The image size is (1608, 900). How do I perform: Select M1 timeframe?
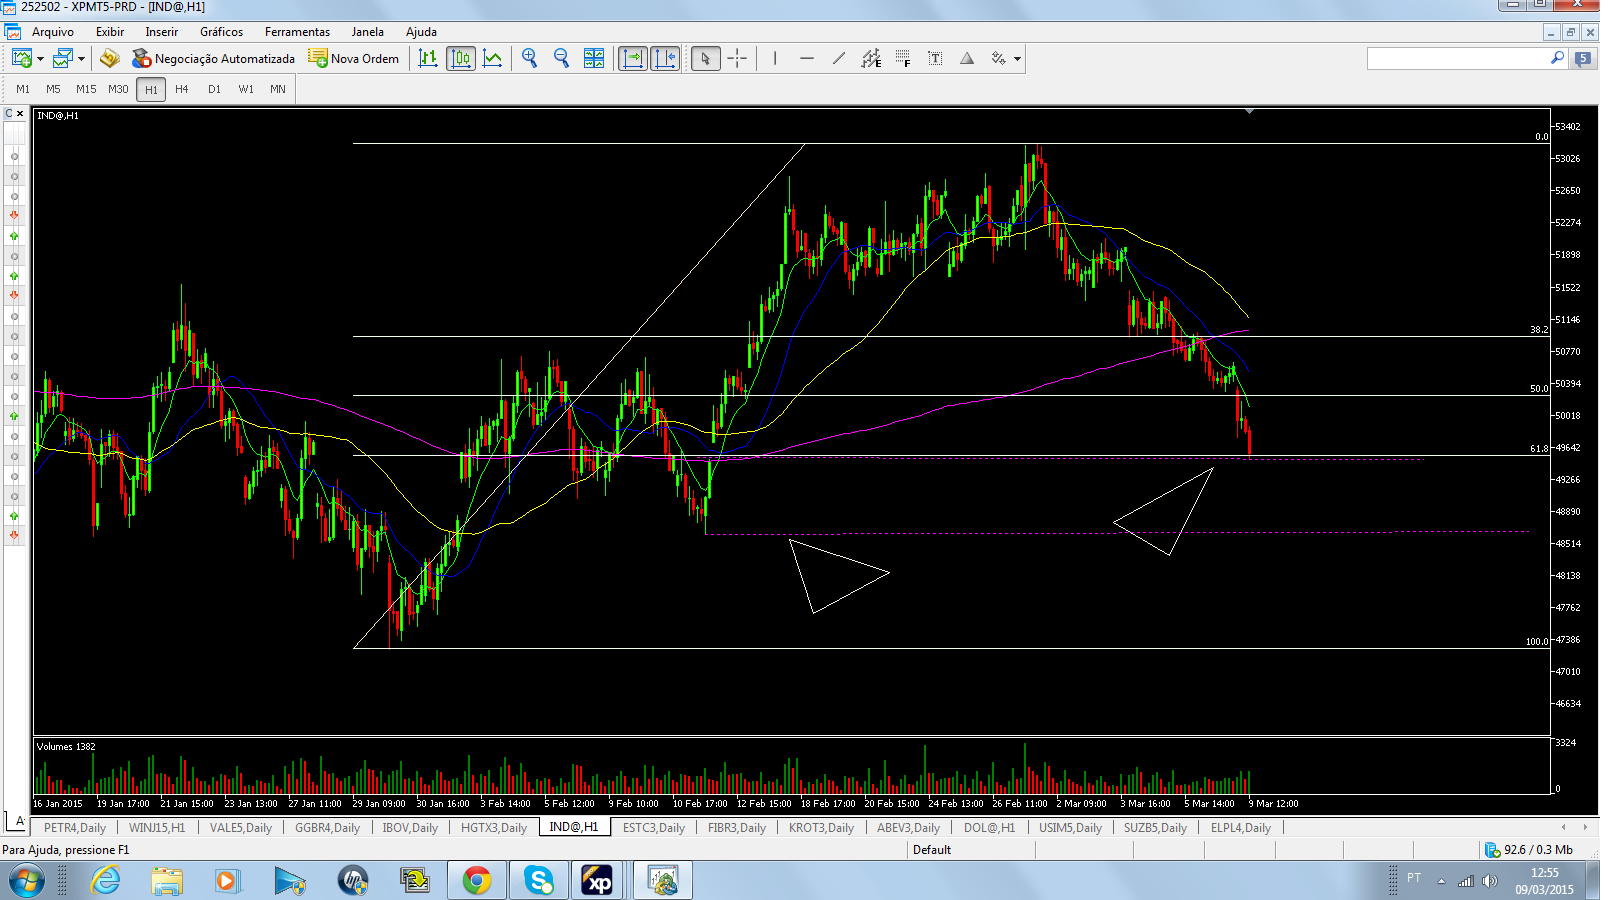[x=23, y=89]
